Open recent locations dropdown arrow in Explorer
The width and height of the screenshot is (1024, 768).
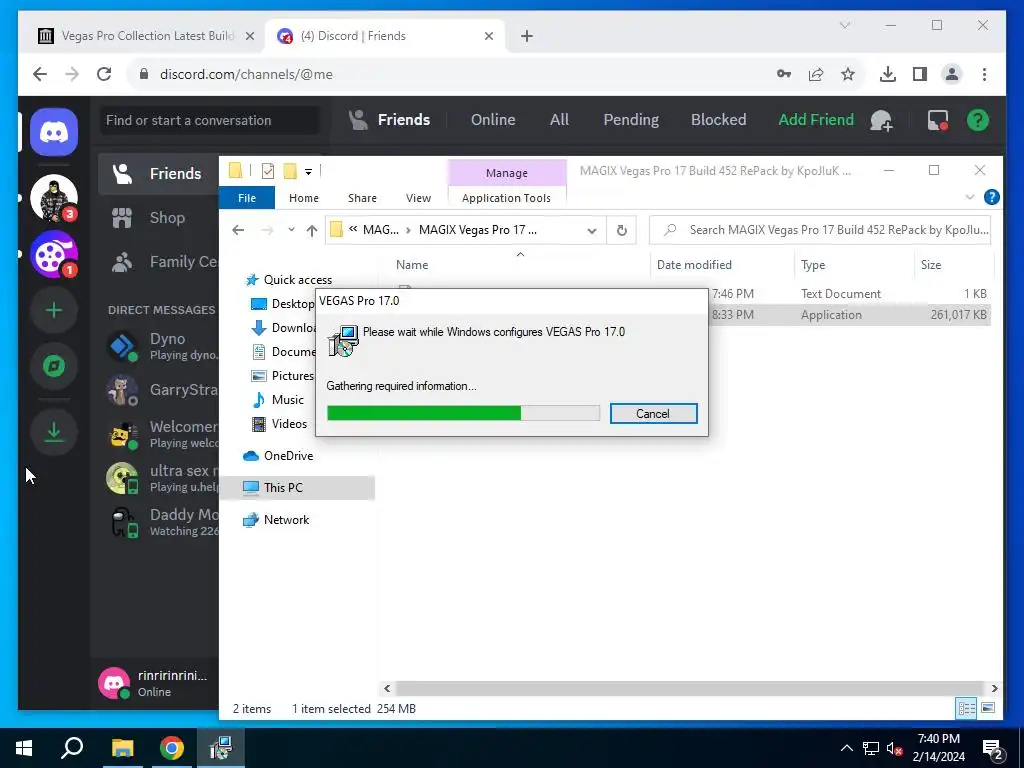click(291, 230)
